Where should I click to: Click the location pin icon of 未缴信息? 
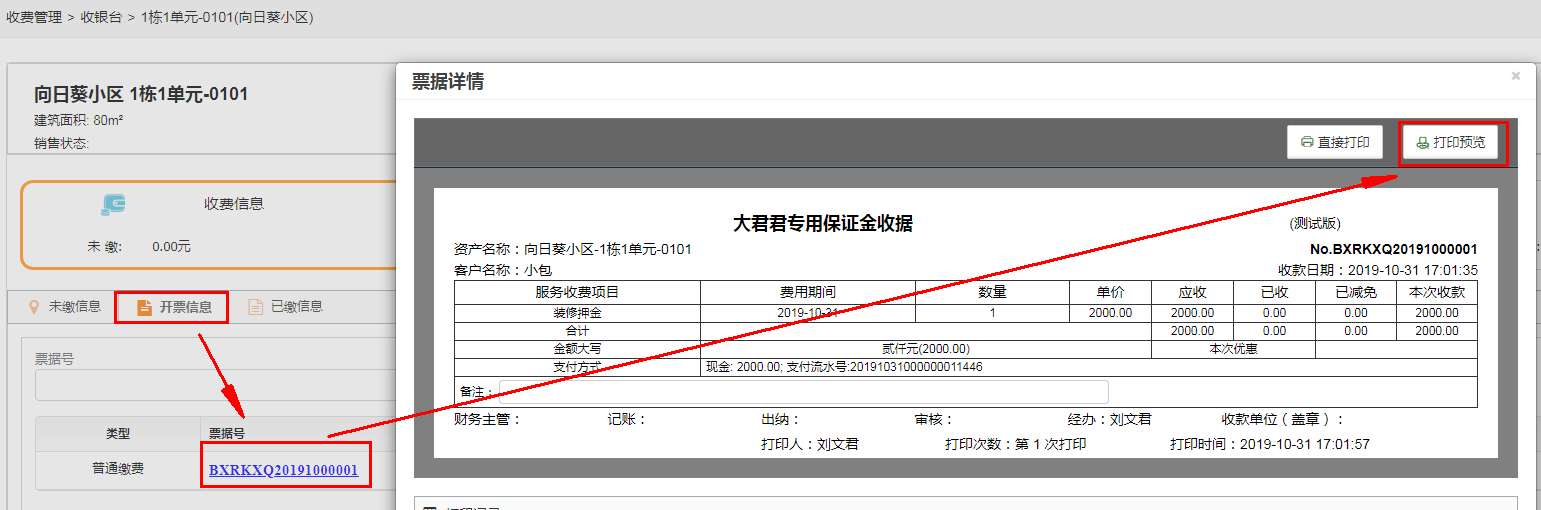point(34,306)
